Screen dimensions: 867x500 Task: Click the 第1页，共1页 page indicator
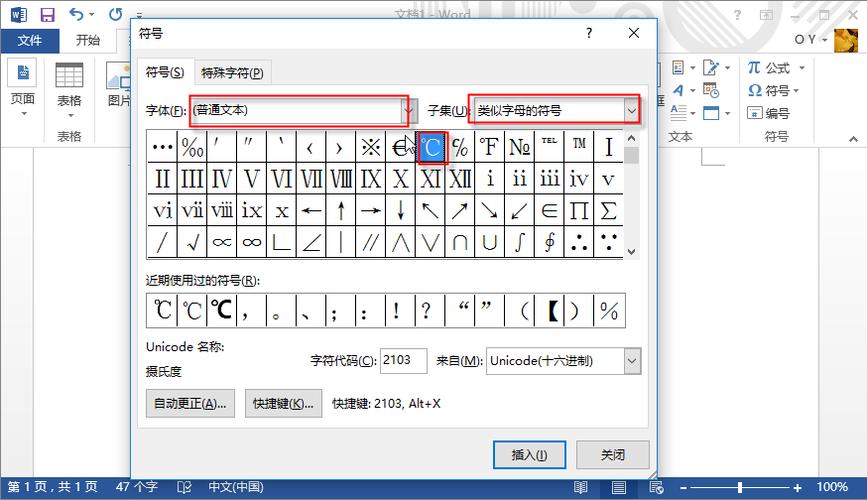53,487
